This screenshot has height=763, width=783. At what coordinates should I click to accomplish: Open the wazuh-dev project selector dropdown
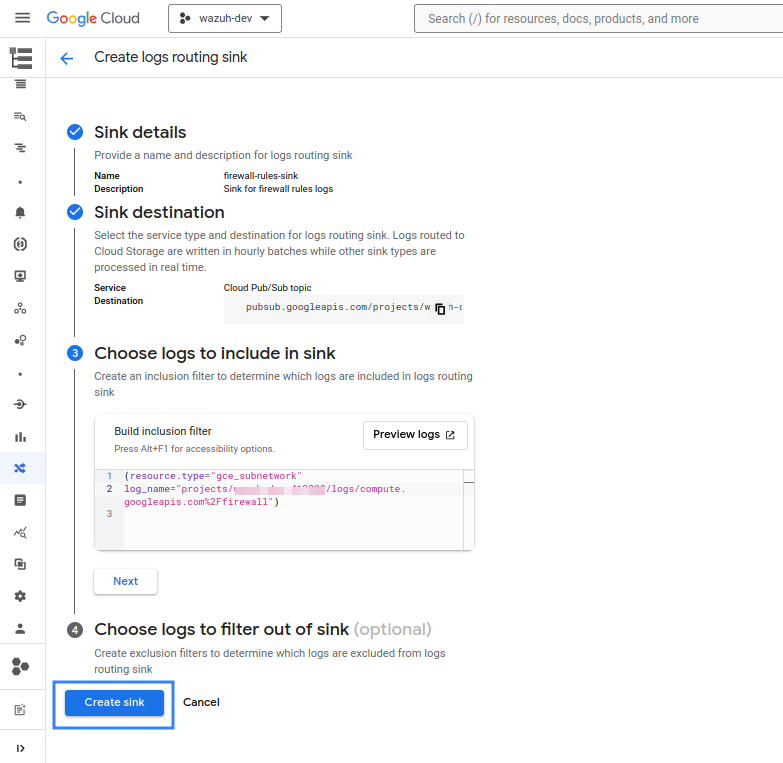click(x=225, y=18)
